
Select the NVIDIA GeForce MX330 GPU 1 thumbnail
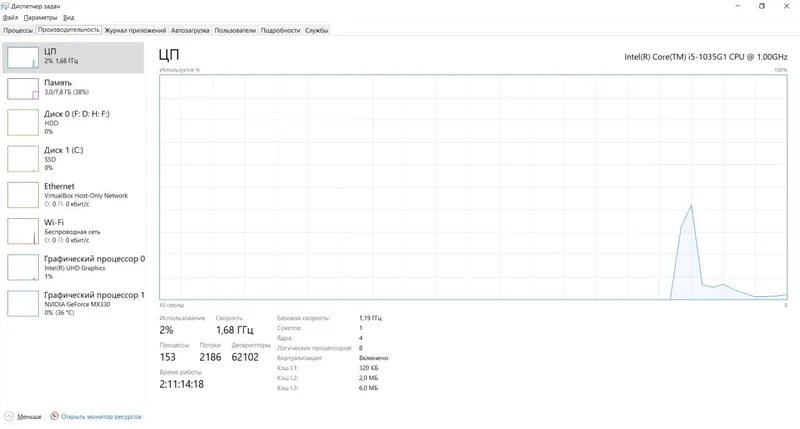22,303
